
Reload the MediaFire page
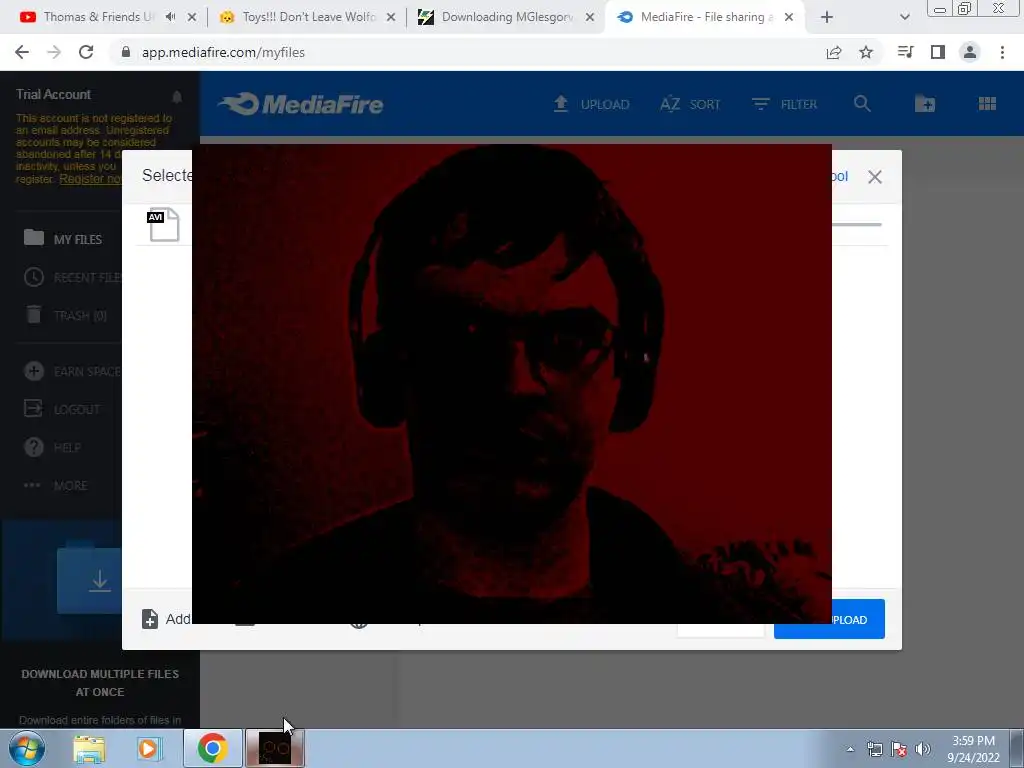(x=86, y=52)
